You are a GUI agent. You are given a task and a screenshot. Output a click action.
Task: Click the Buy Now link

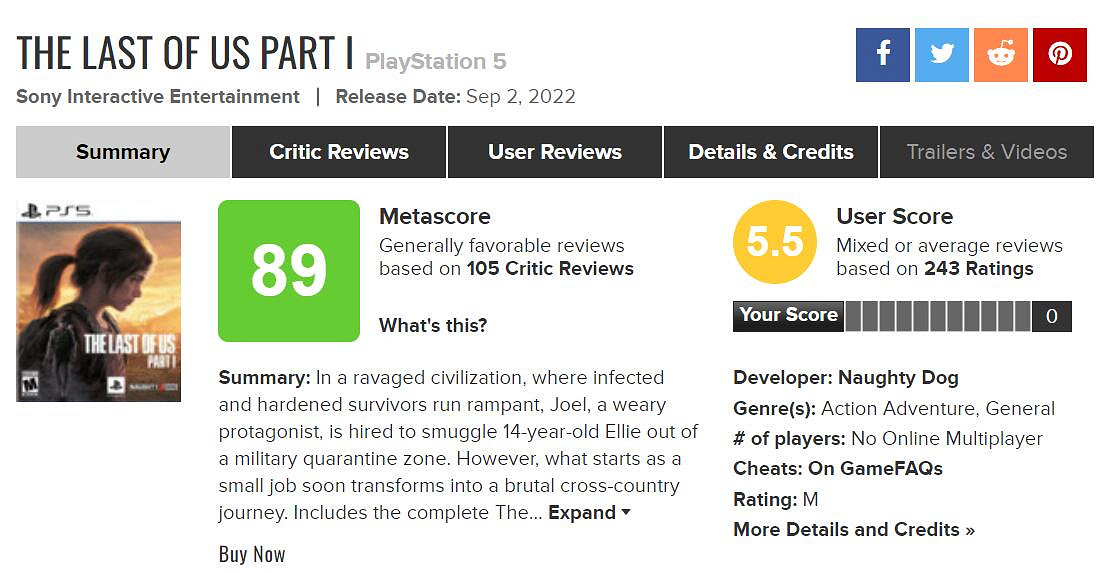(252, 554)
